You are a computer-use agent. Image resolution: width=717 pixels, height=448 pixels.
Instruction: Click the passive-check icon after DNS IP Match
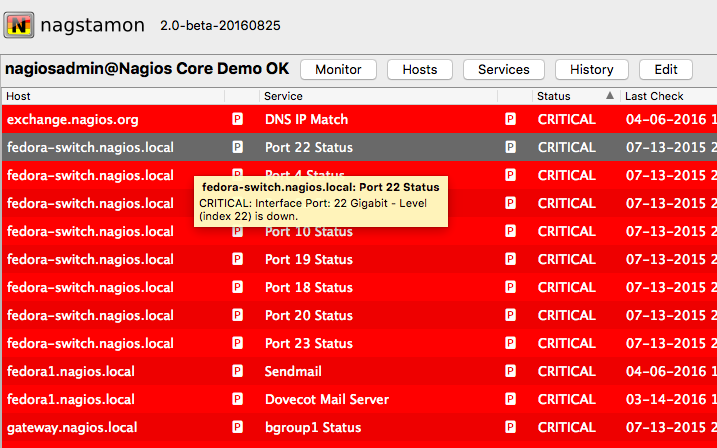[x=510, y=119]
